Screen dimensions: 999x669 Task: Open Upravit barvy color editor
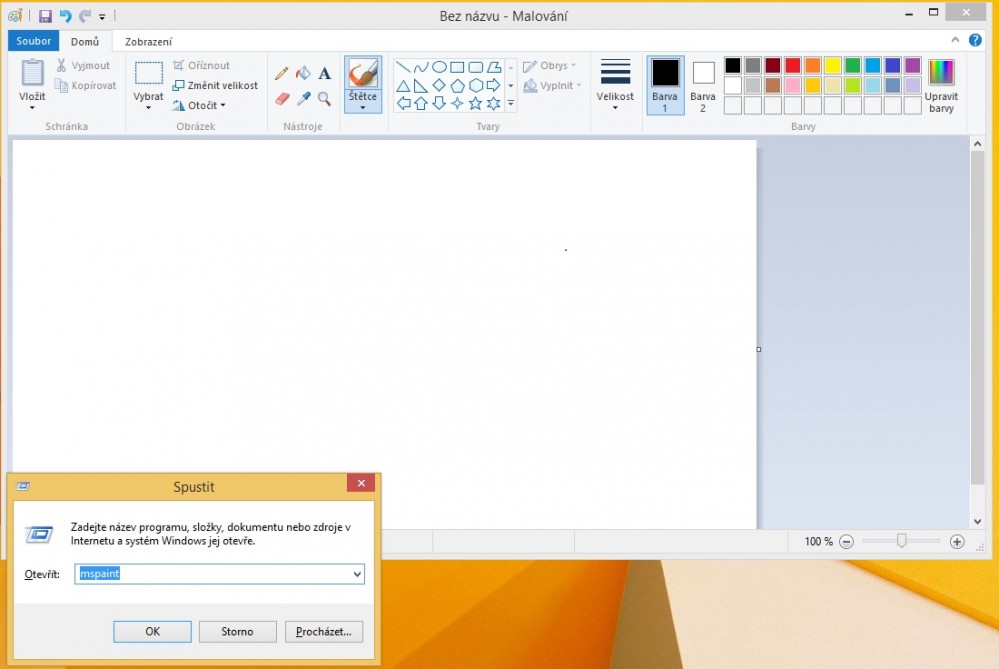click(x=940, y=86)
